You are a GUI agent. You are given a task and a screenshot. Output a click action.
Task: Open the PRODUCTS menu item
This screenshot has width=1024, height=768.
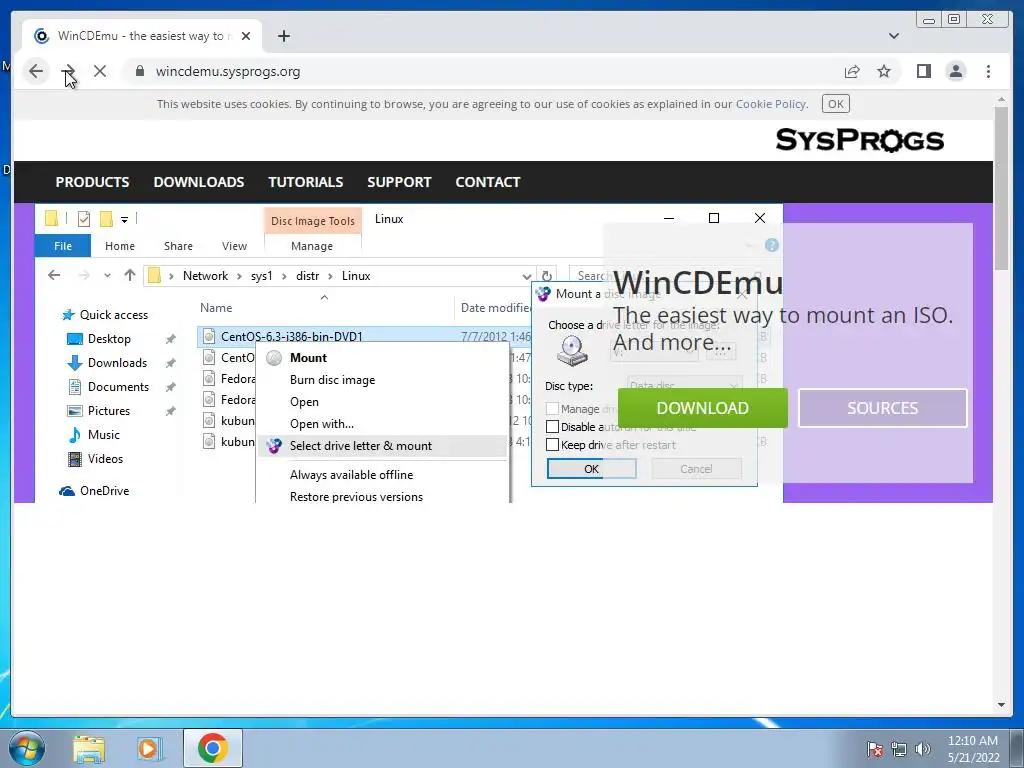point(92,182)
